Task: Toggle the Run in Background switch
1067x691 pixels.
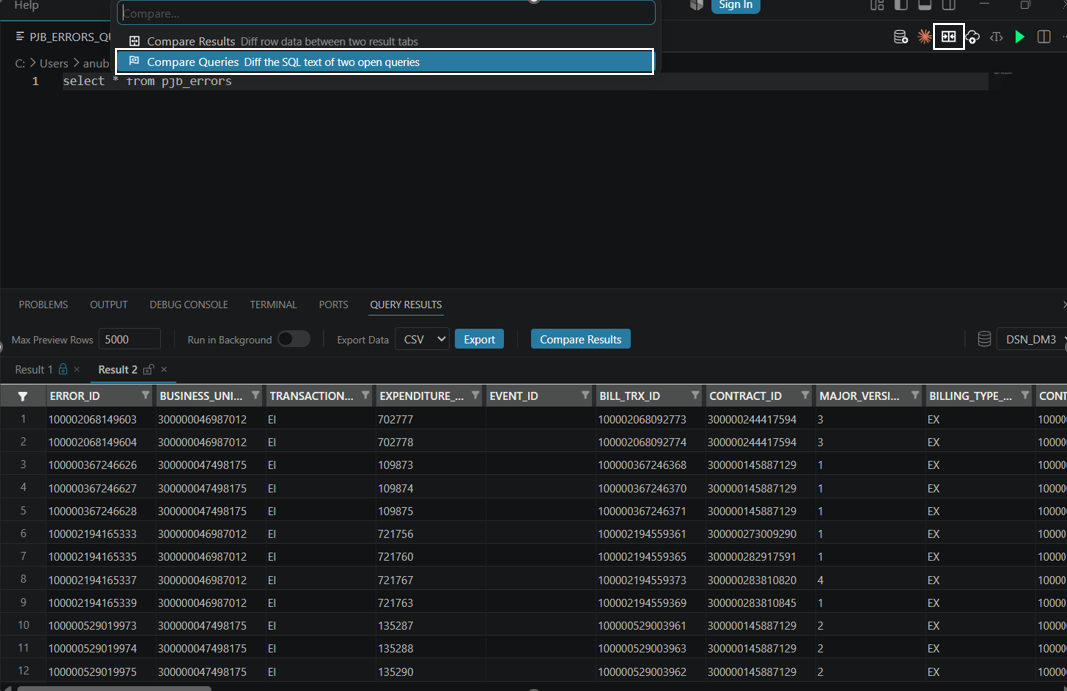Action: pos(294,339)
